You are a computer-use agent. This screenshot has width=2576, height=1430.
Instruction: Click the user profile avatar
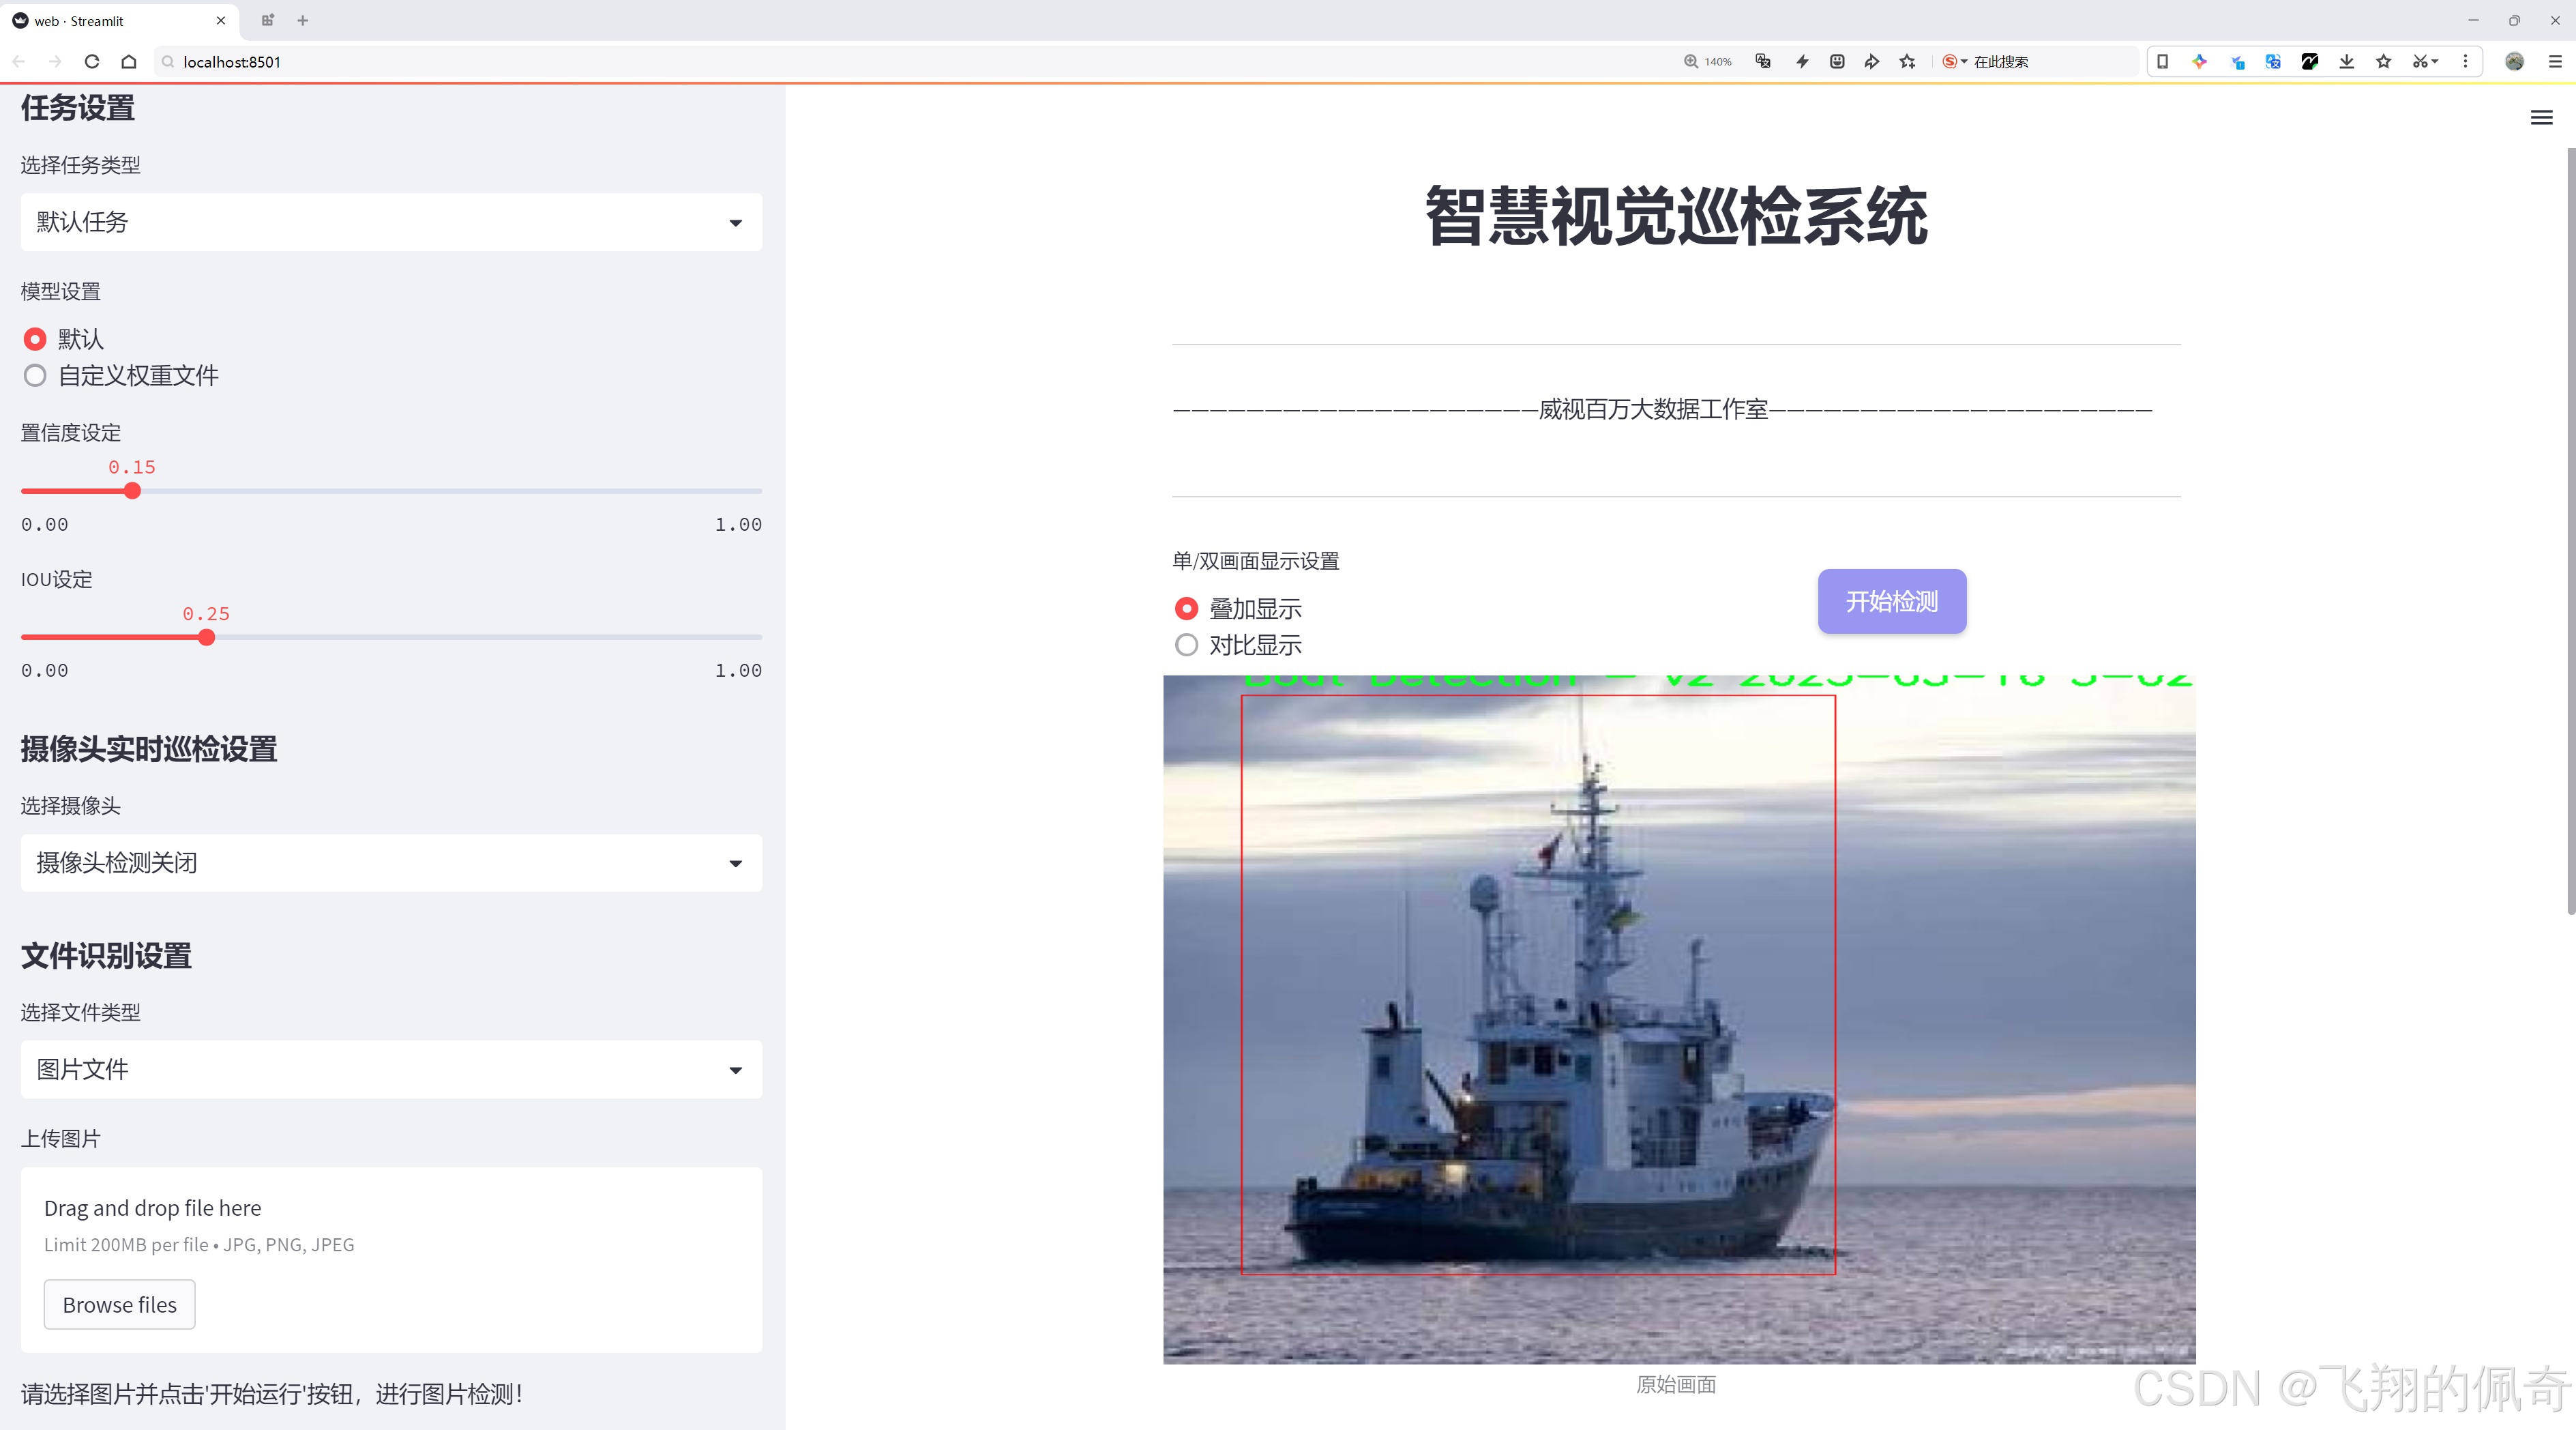click(2514, 62)
